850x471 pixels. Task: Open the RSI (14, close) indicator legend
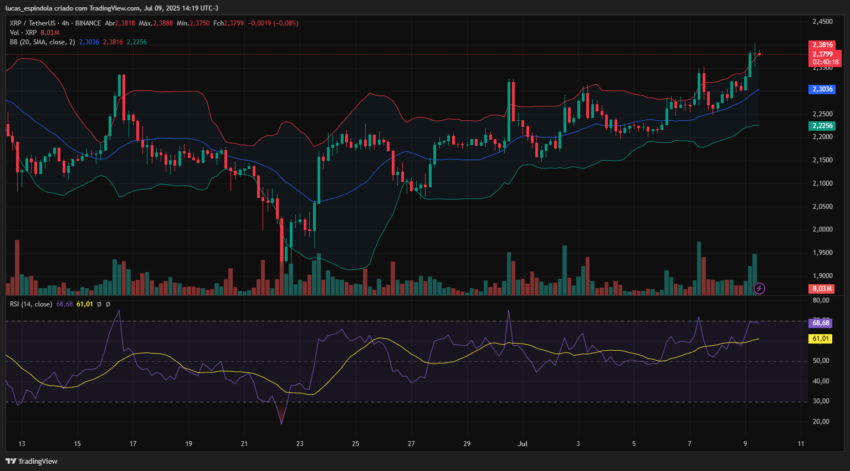pos(31,304)
